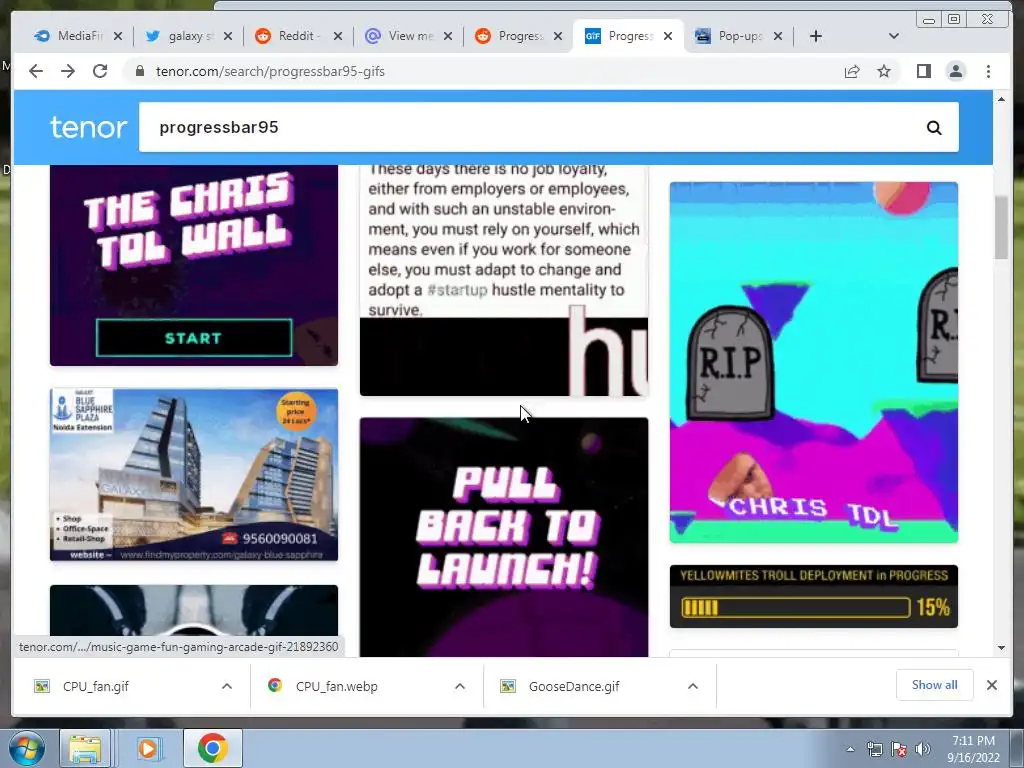Expand options for GooseDance.gif download
Viewport: 1024px width, 768px height.
(x=693, y=686)
